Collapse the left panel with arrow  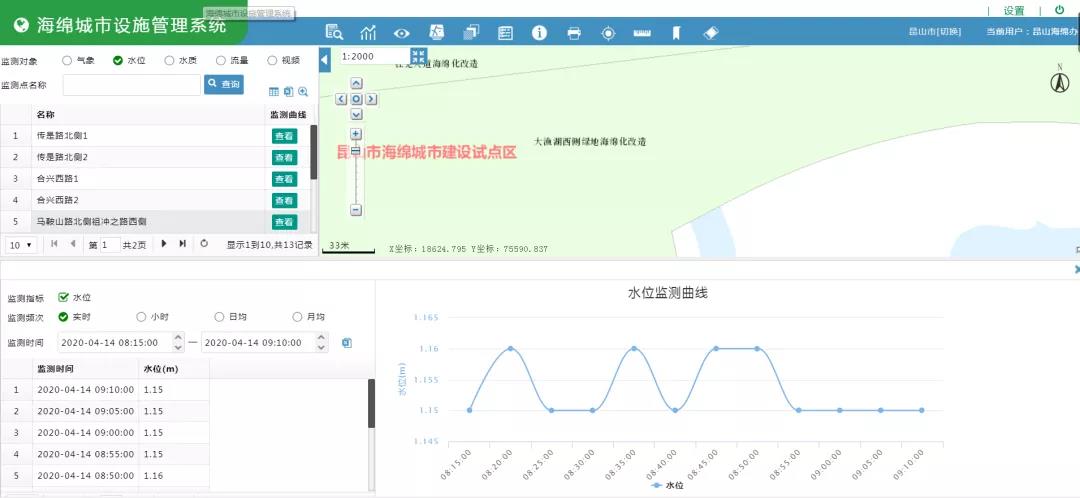[325, 61]
